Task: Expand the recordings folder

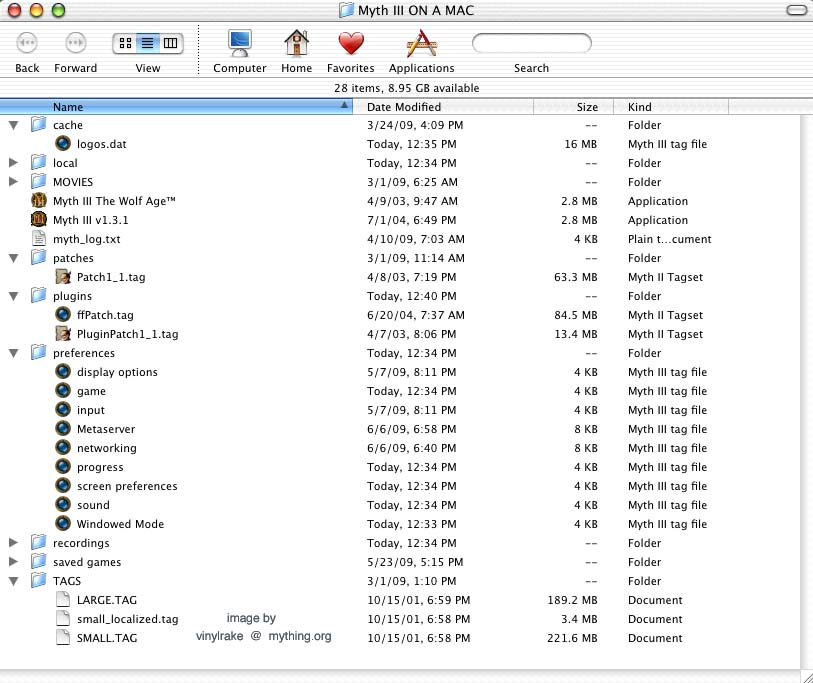Action: (13, 542)
